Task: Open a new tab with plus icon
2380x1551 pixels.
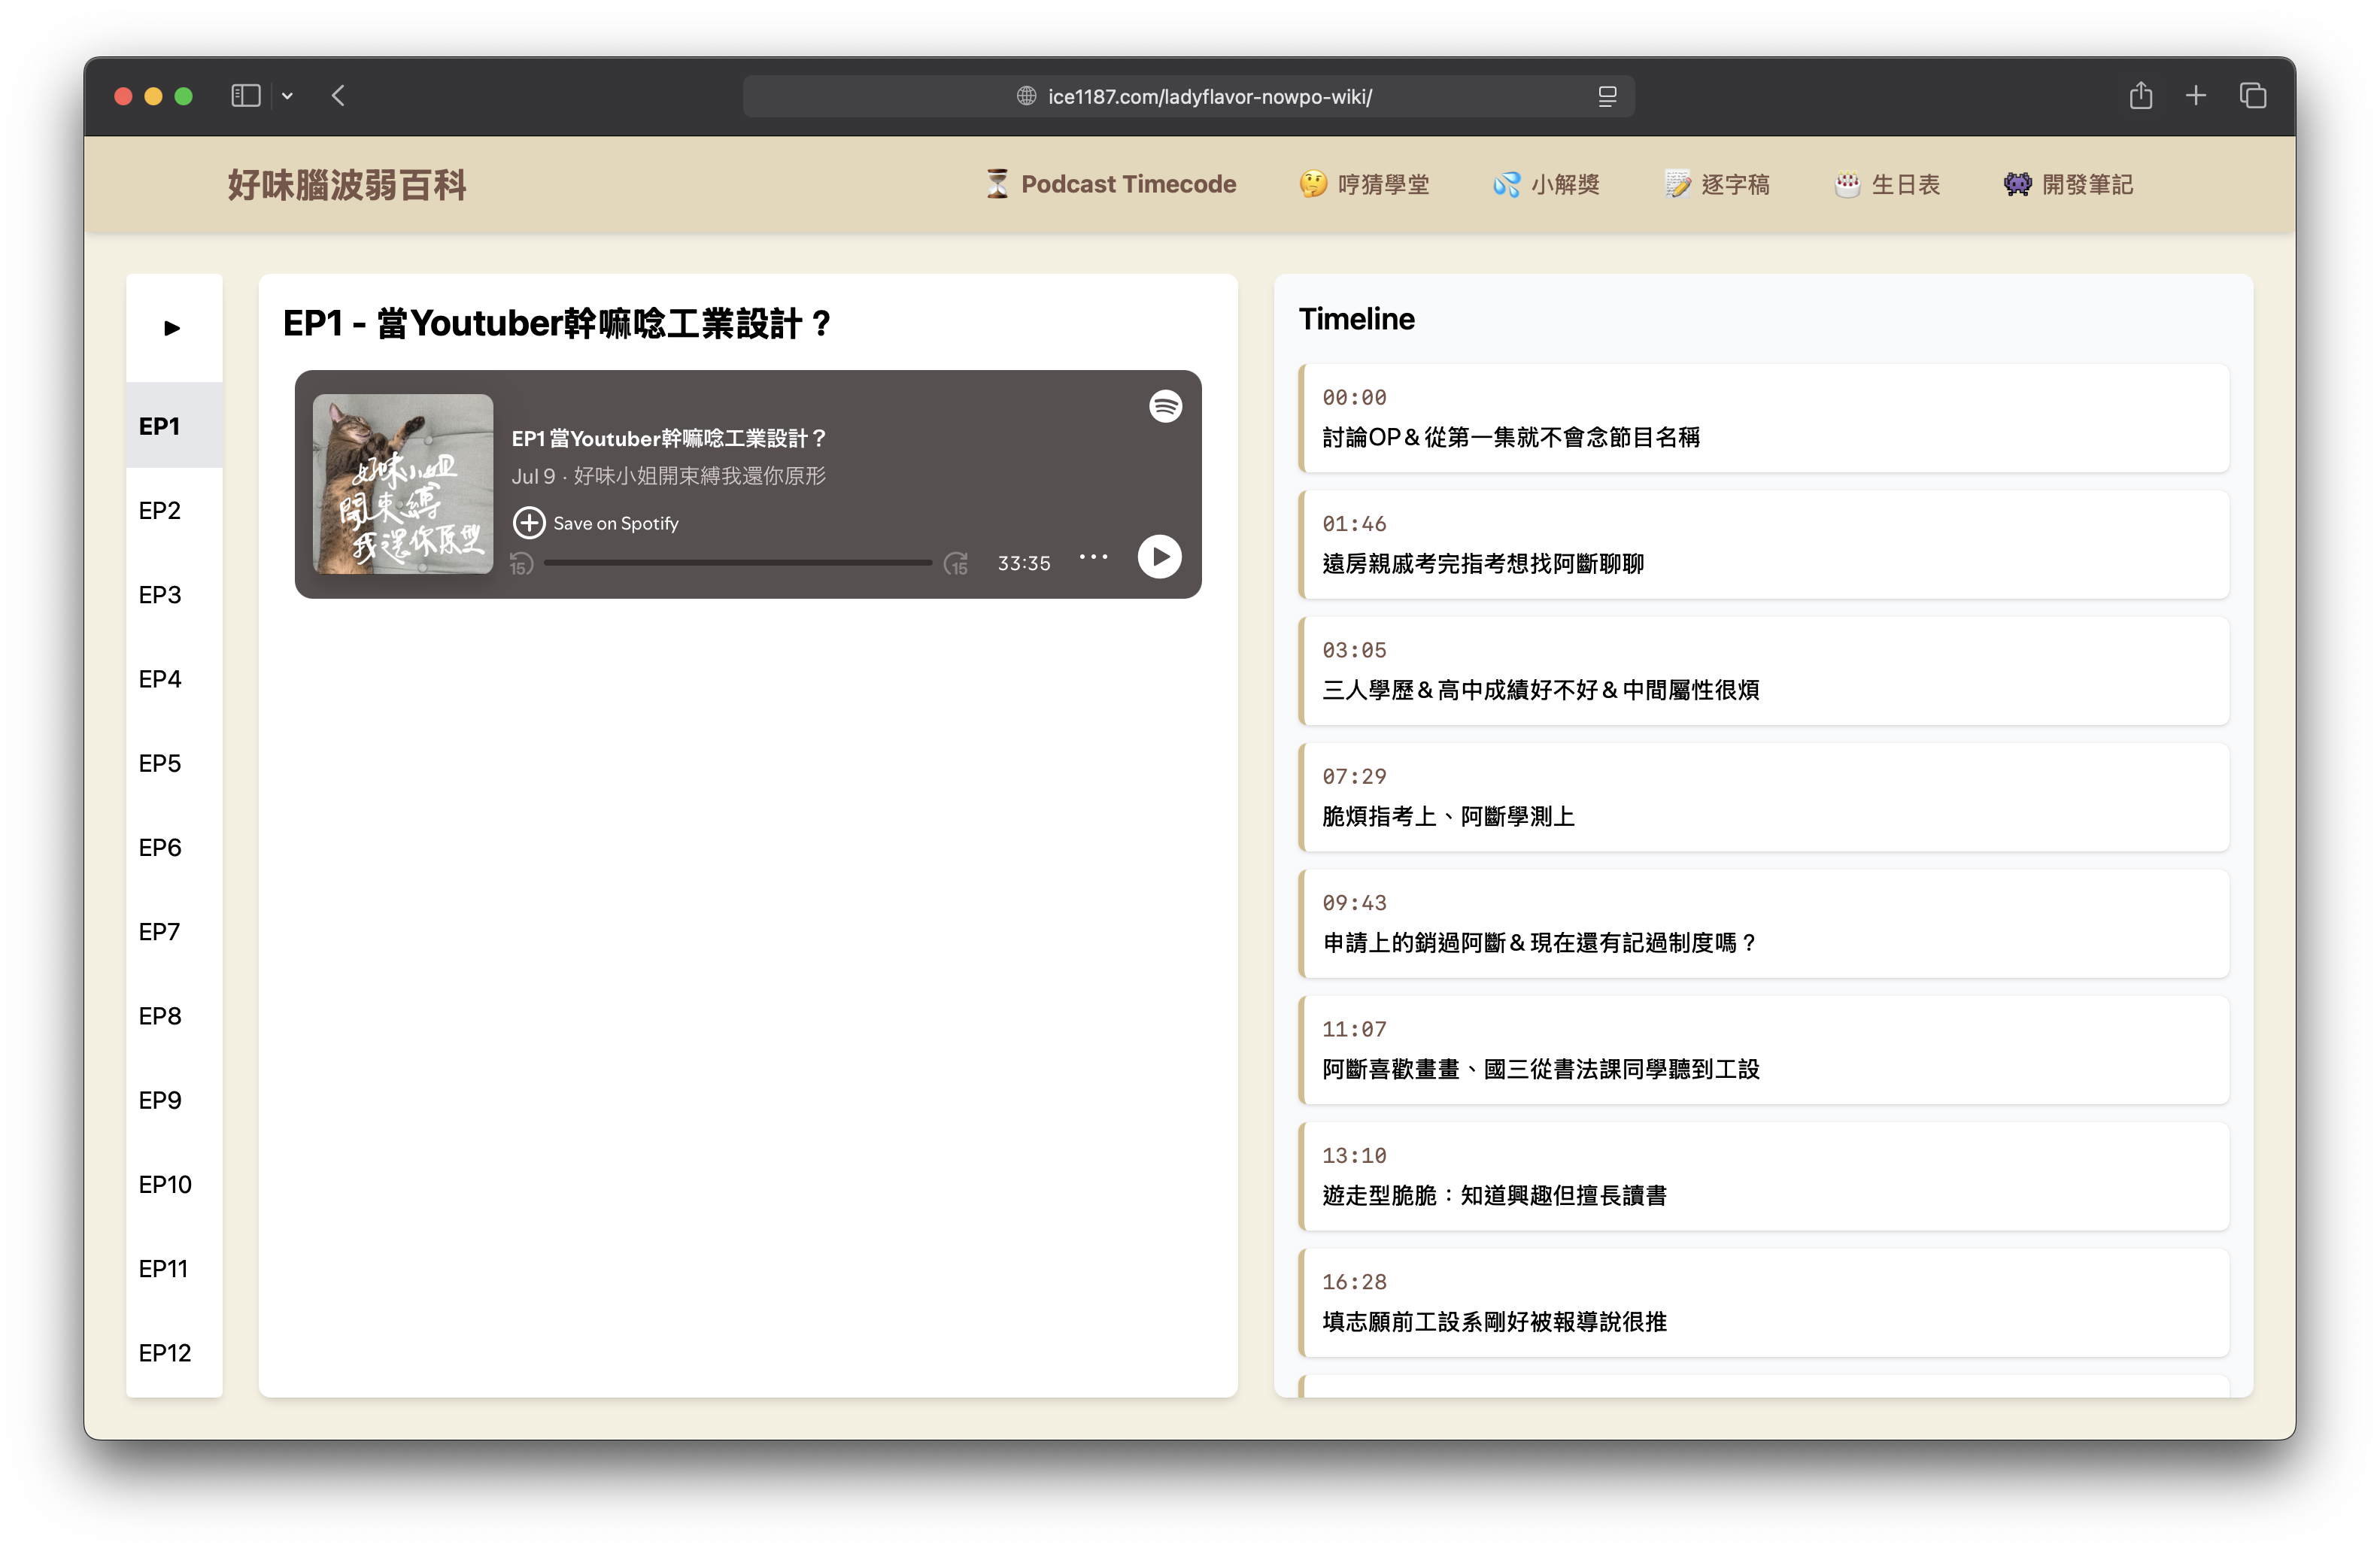Action: tap(2195, 96)
